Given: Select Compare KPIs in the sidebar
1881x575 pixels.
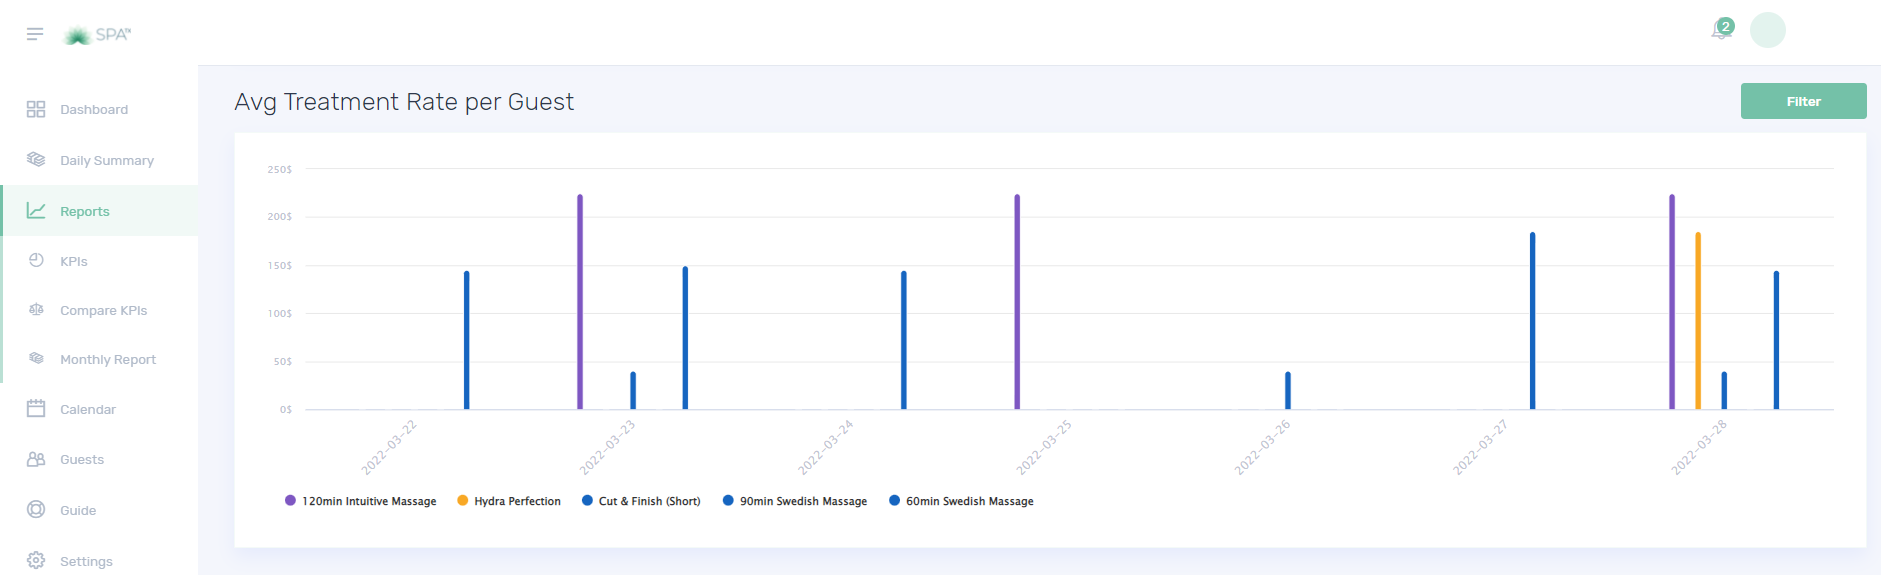Looking at the screenshot, I should [103, 310].
